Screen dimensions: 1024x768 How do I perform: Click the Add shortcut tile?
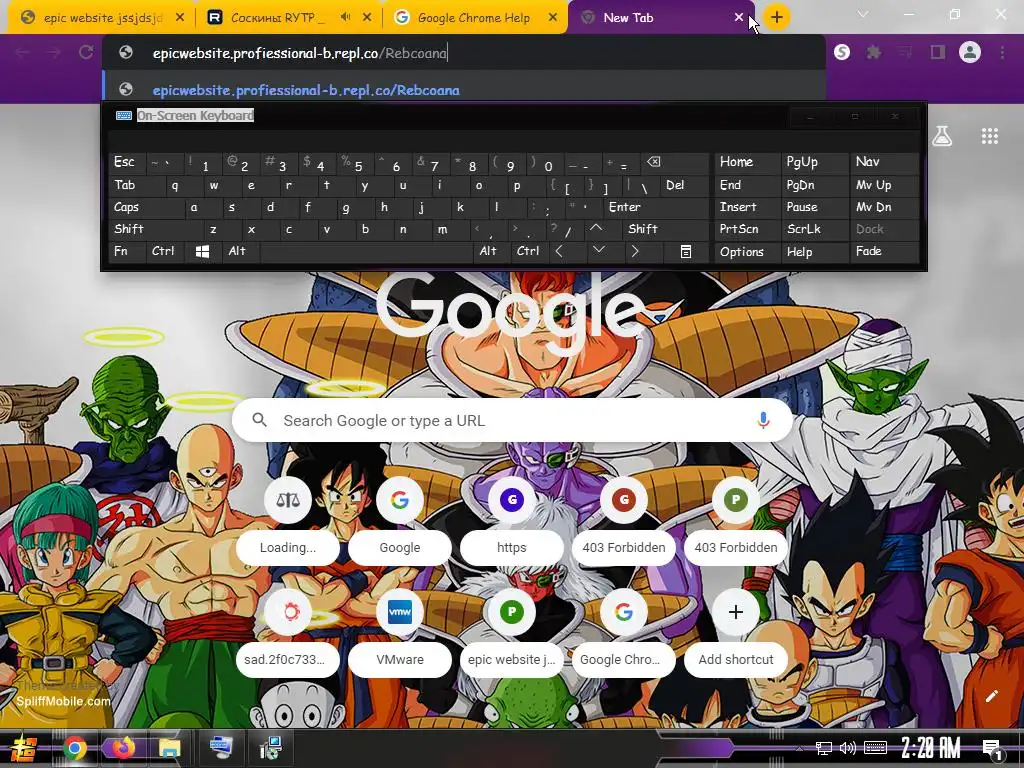[x=735, y=632]
